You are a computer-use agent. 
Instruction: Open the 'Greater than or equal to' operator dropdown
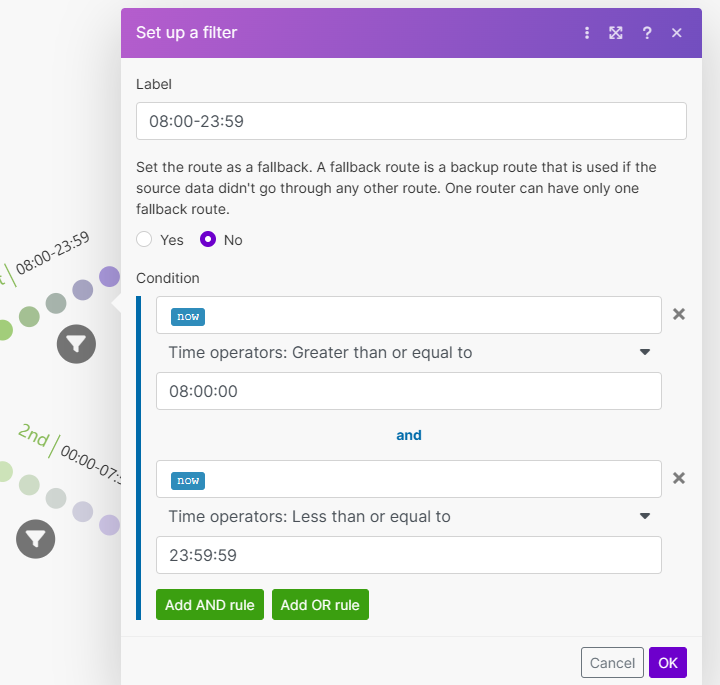[x=409, y=352]
